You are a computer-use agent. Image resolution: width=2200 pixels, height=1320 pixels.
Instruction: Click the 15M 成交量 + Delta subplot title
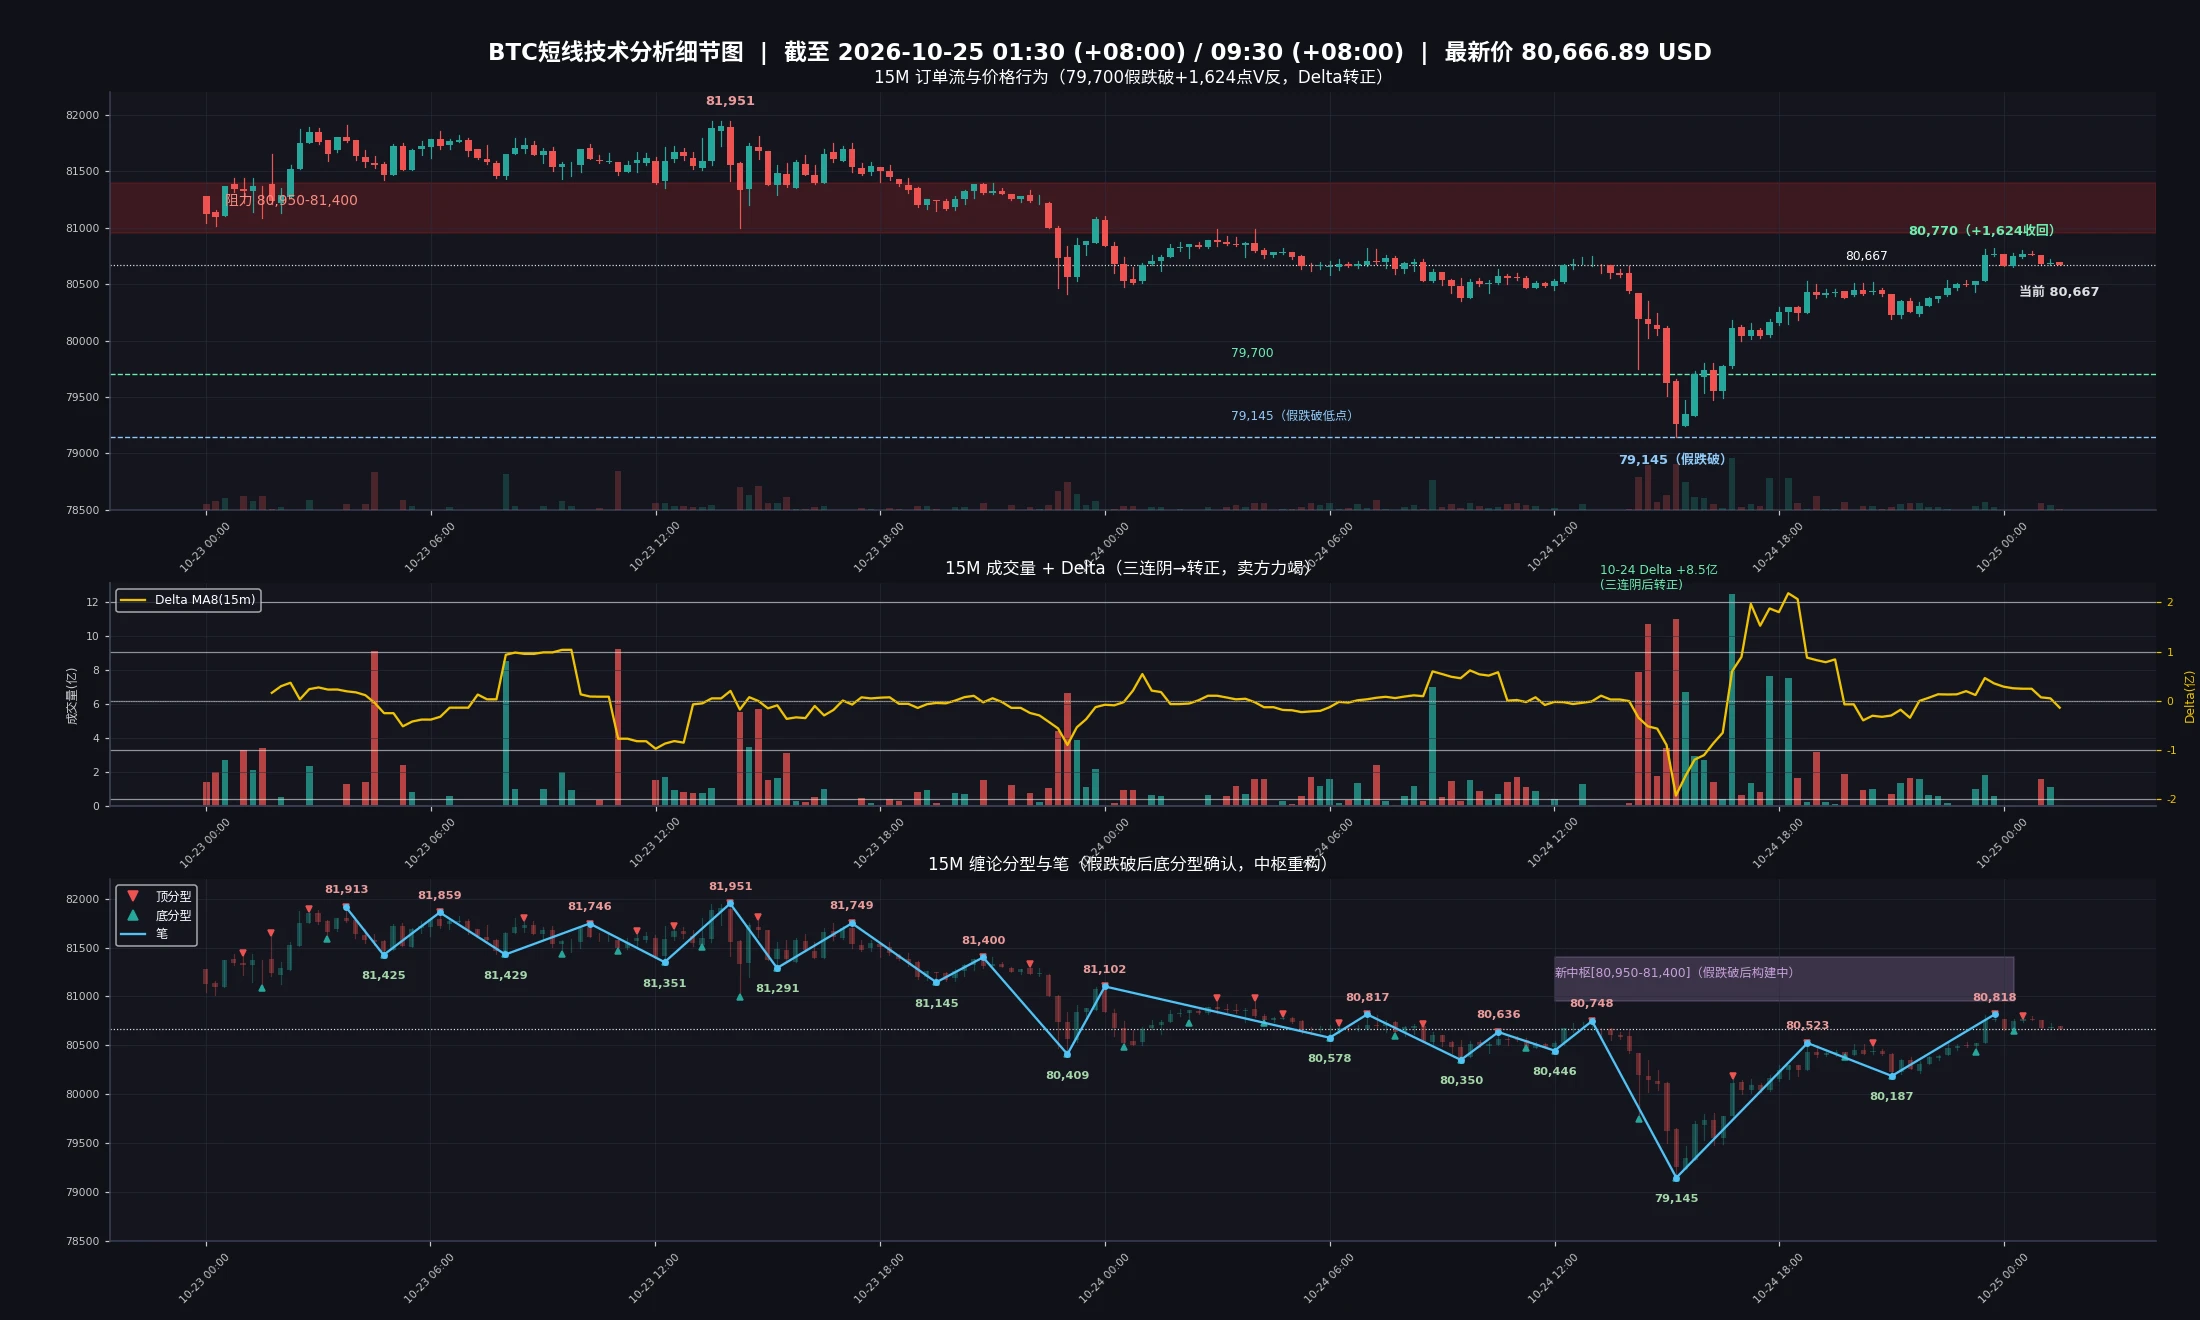point(1128,568)
